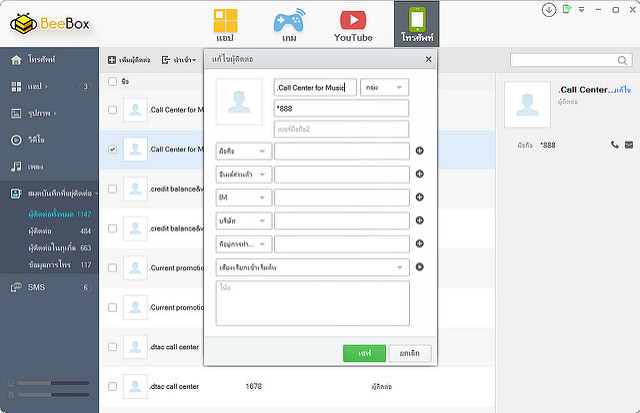Click the contact name field 'Call Center for Music'

(315, 87)
